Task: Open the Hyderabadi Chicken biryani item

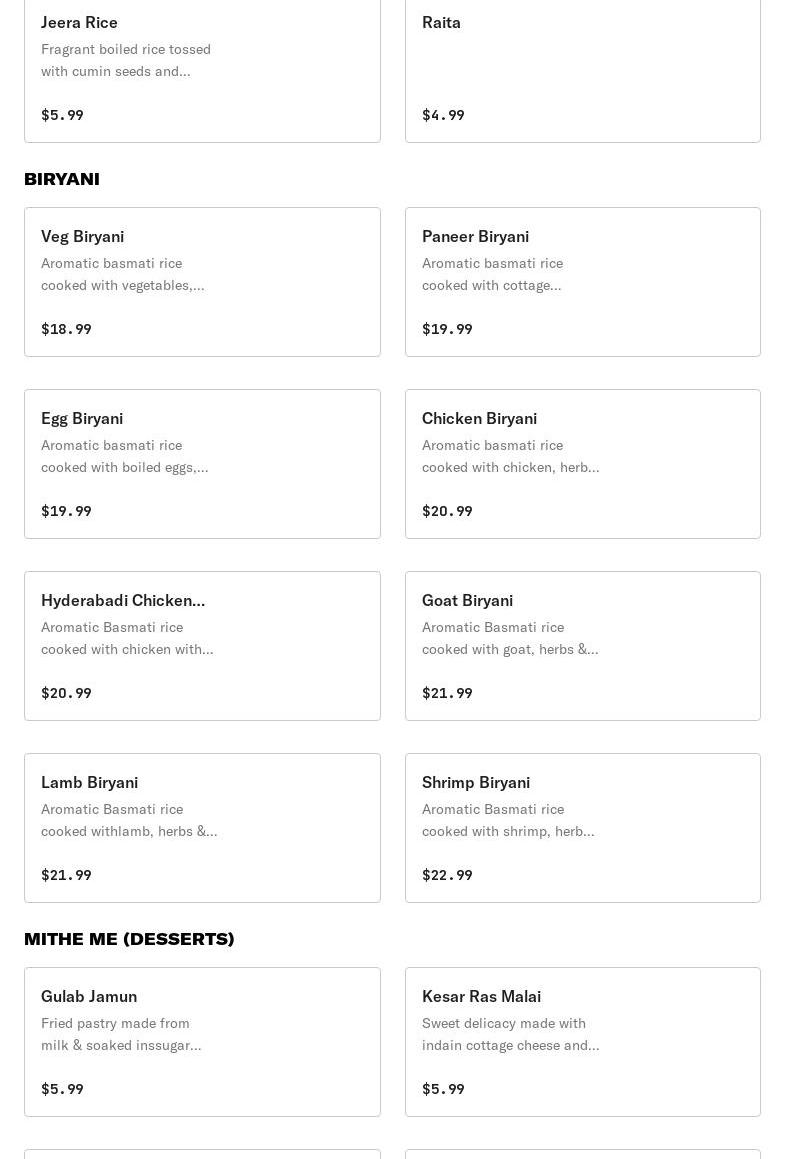Action: click(123, 600)
